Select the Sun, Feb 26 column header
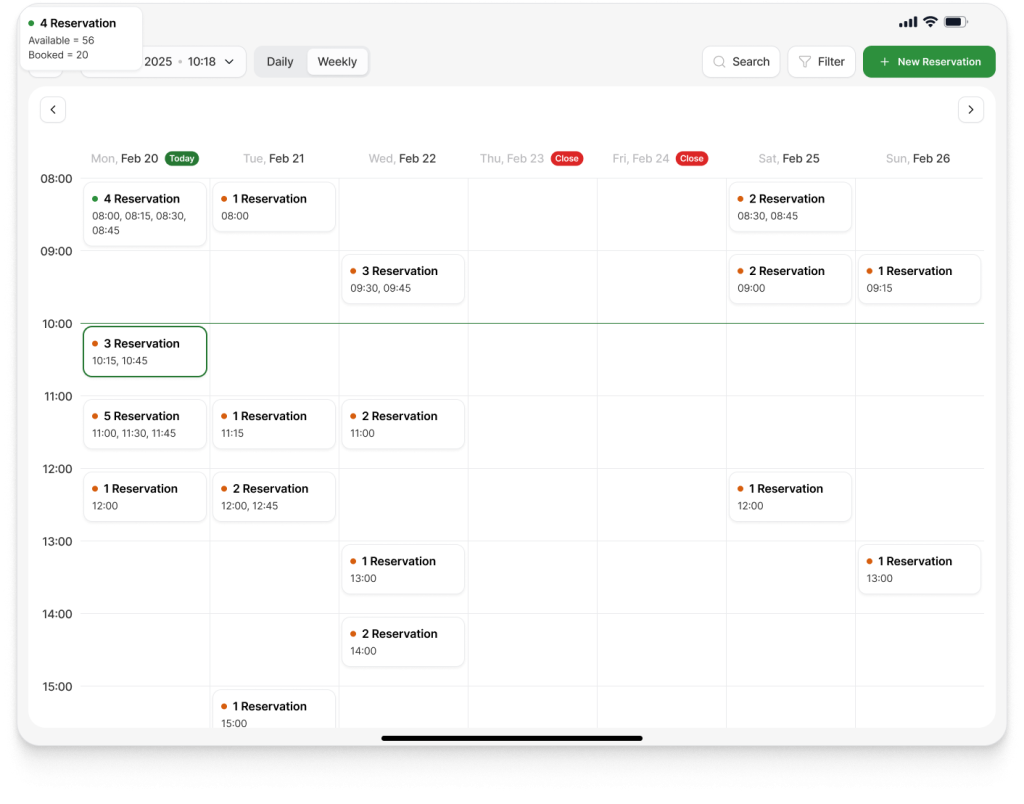The height and width of the screenshot is (804, 1024). click(x=918, y=159)
